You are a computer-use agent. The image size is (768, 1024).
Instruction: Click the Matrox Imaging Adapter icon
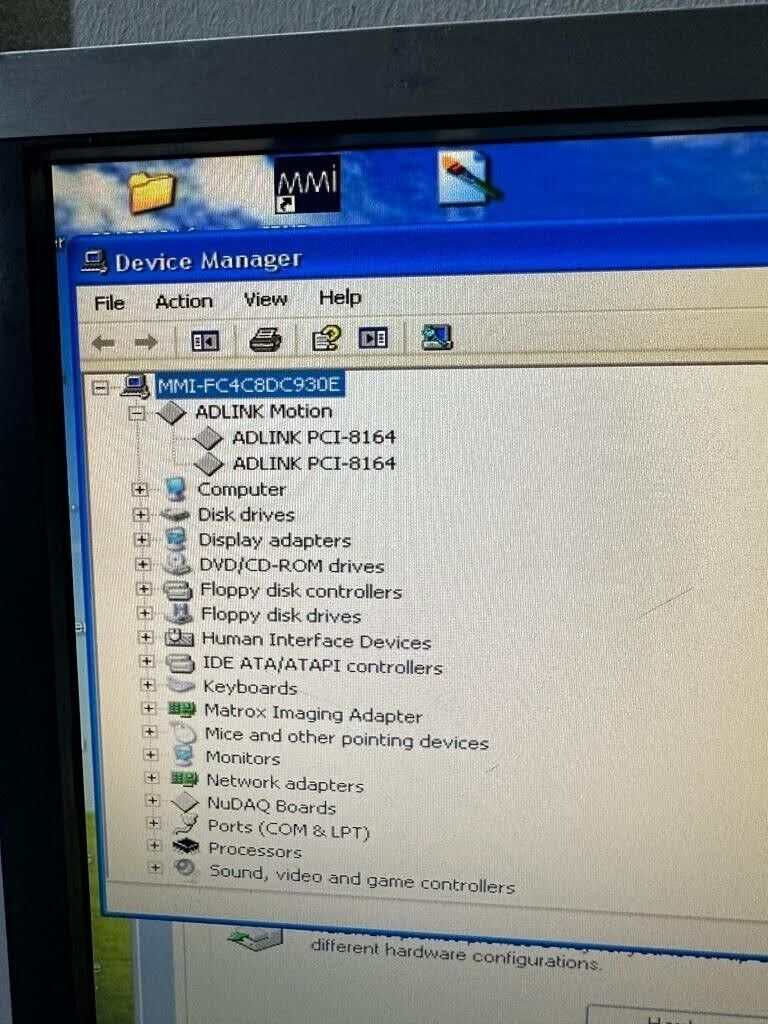(x=182, y=709)
